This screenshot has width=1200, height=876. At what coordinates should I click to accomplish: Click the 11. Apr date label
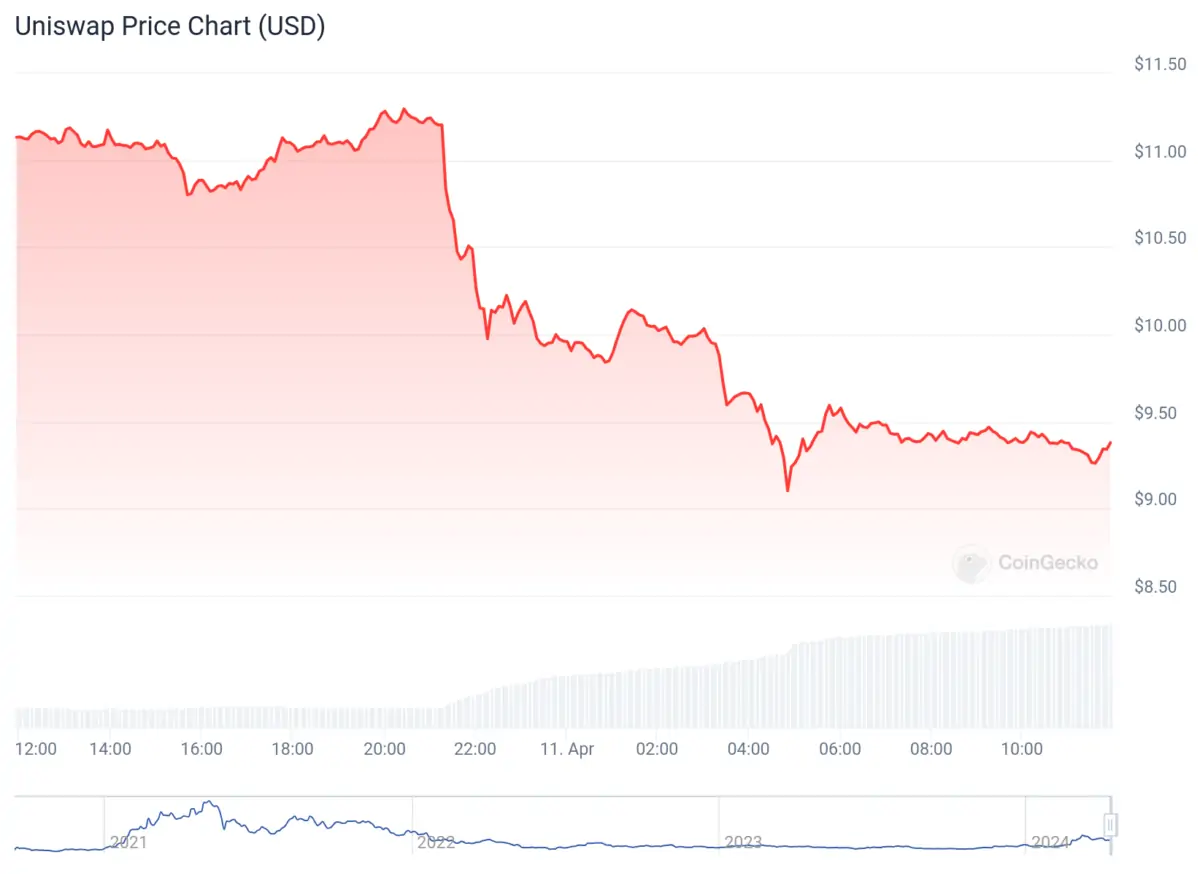coord(565,749)
